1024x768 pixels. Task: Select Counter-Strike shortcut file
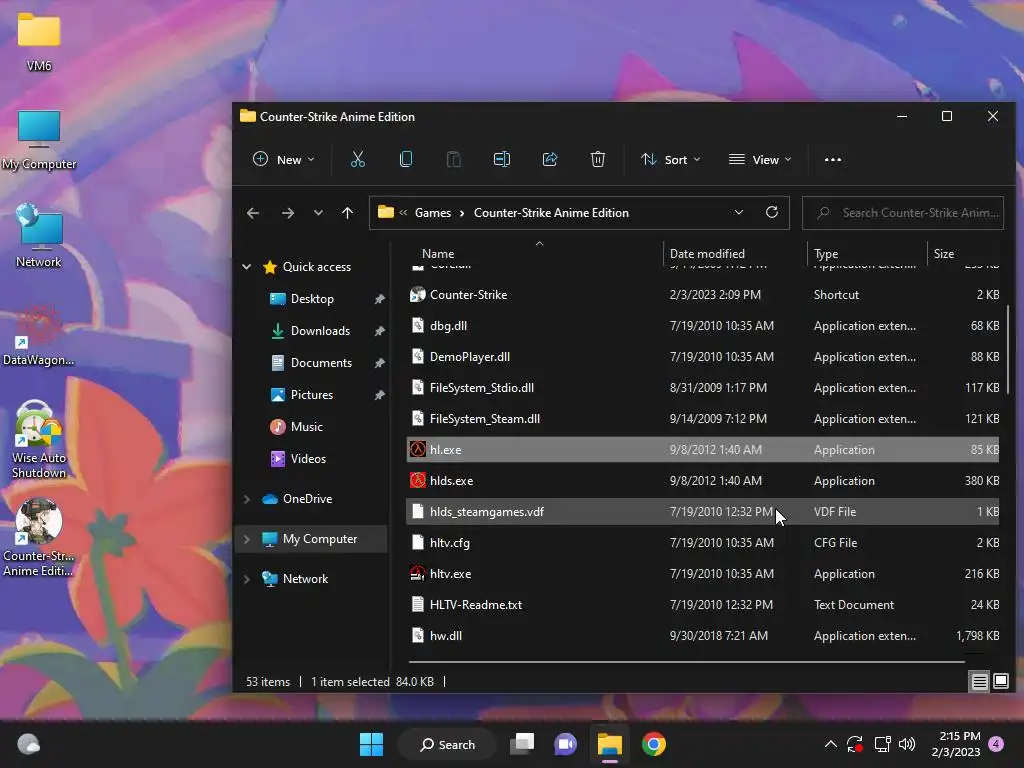[x=703, y=295]
